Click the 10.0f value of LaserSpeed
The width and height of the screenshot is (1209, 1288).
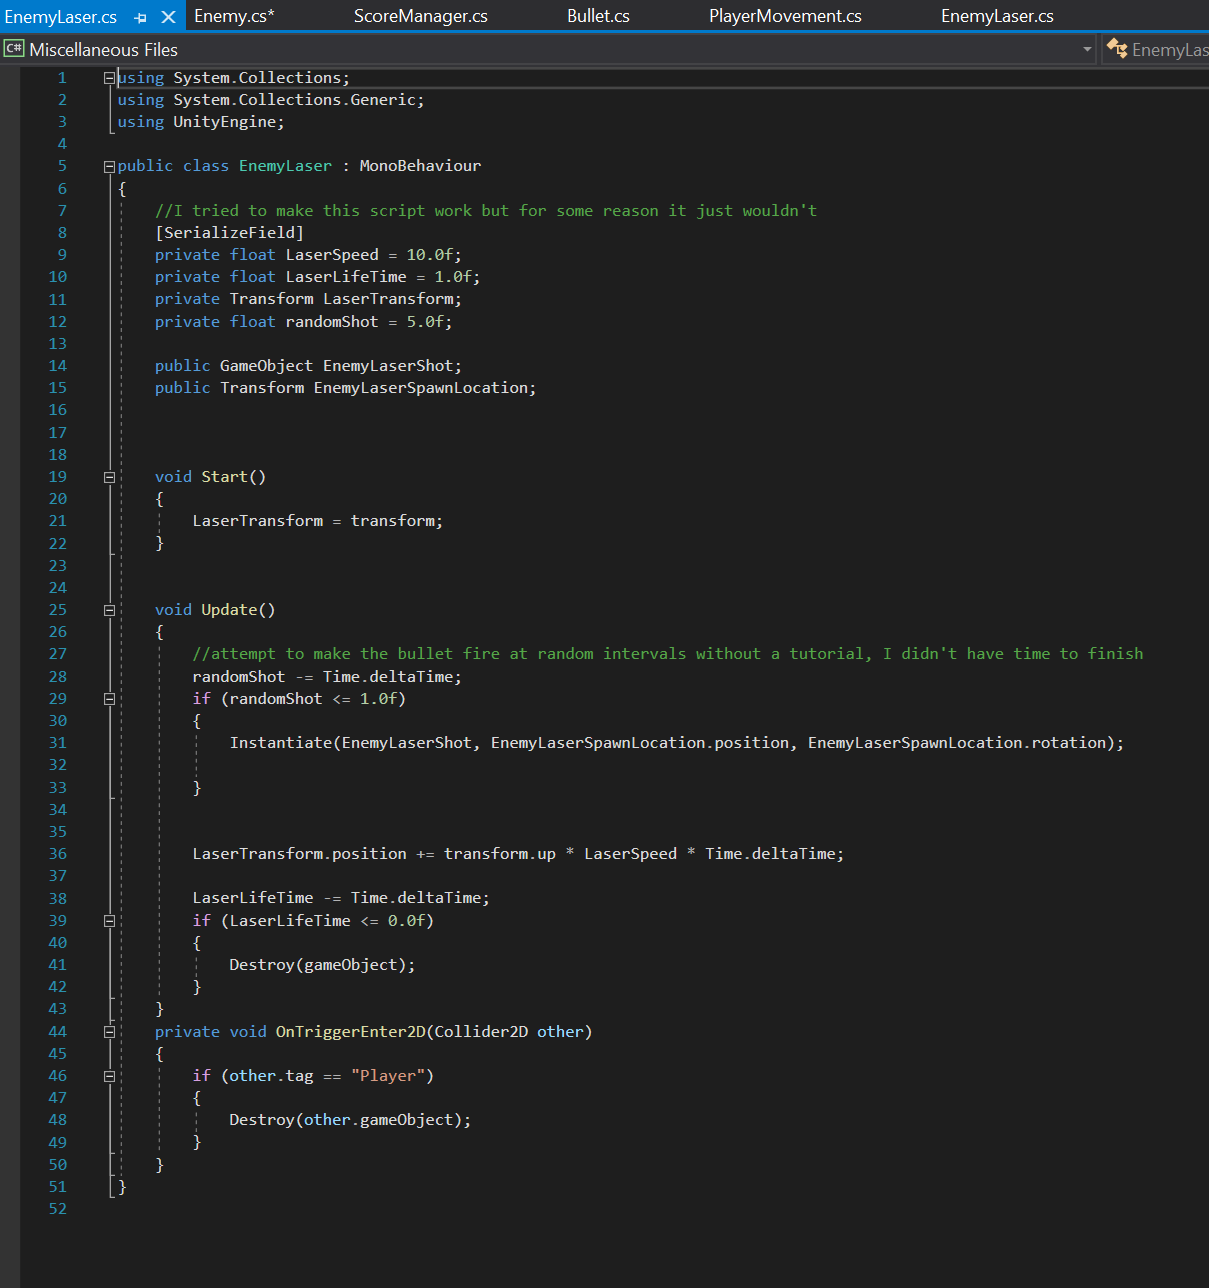(x=430, y=254)
